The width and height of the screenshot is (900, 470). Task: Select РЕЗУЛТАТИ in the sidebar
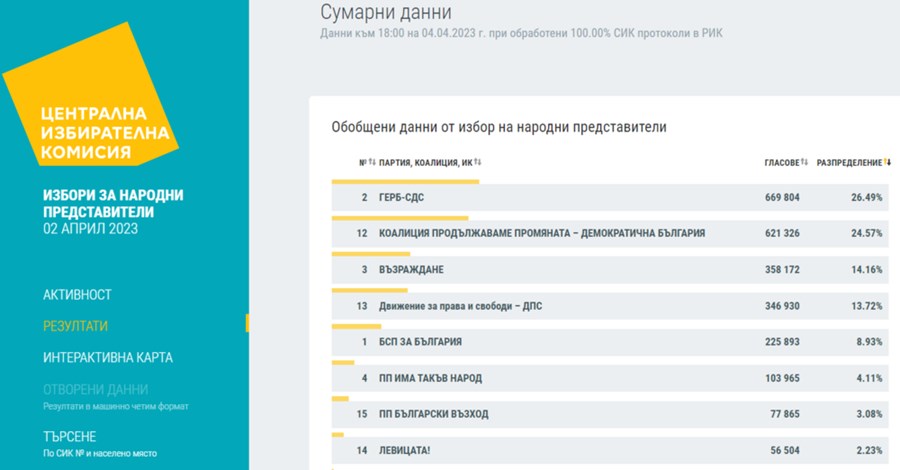point(75,326)
